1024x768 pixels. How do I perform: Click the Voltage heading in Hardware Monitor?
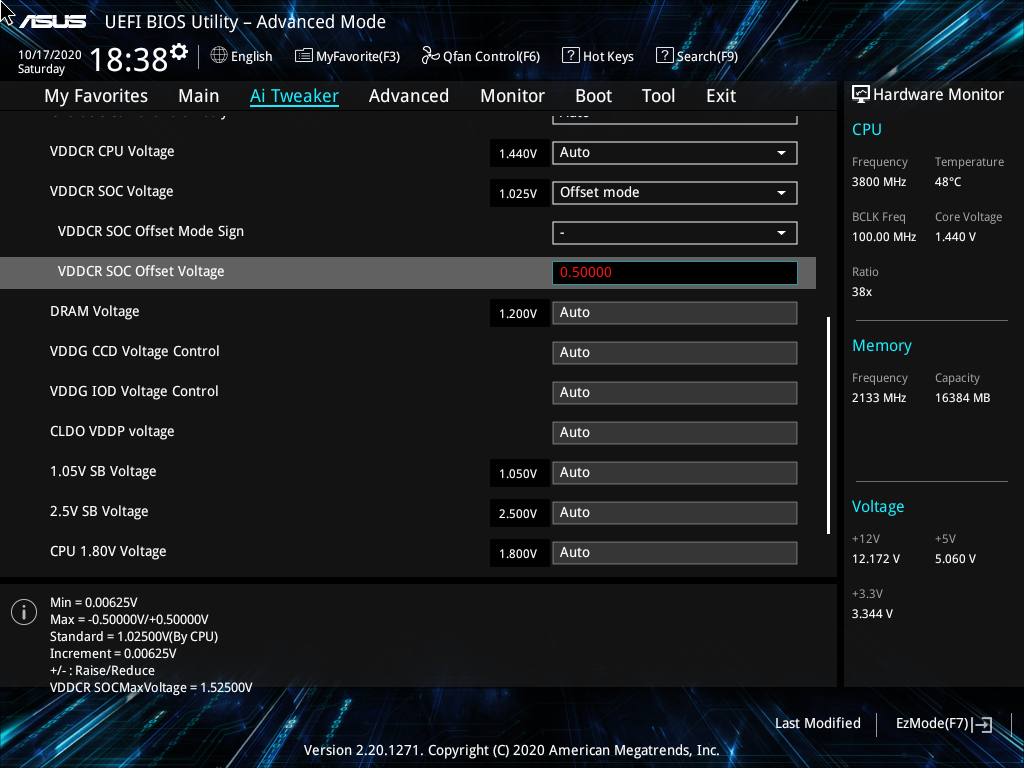coord(878,507)
